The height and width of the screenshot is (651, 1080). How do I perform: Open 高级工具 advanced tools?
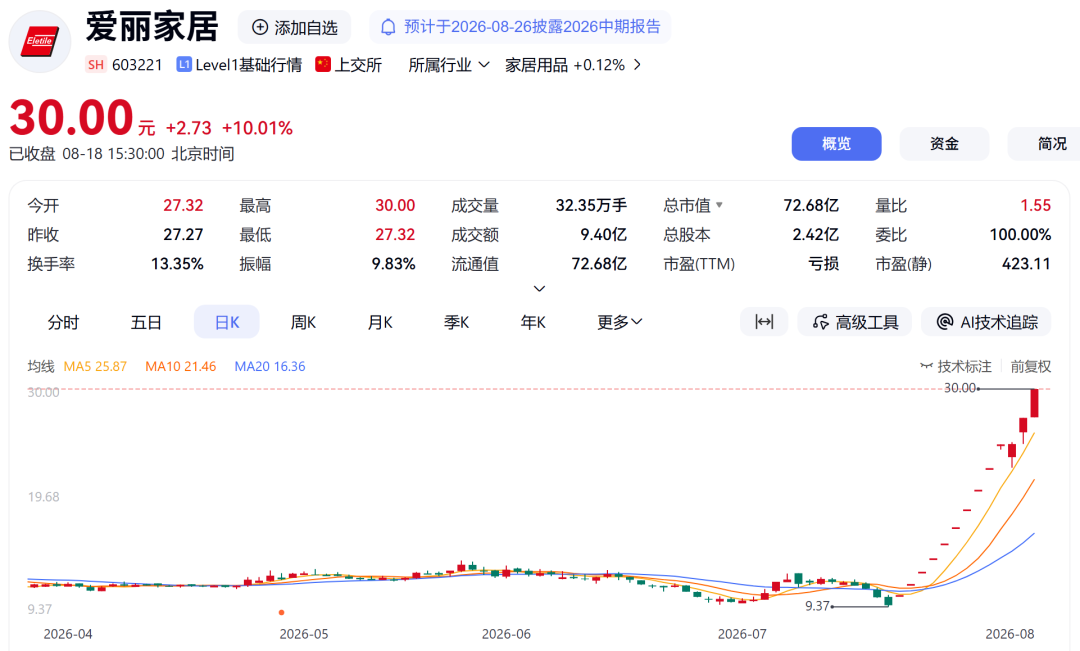pos(855,322)
